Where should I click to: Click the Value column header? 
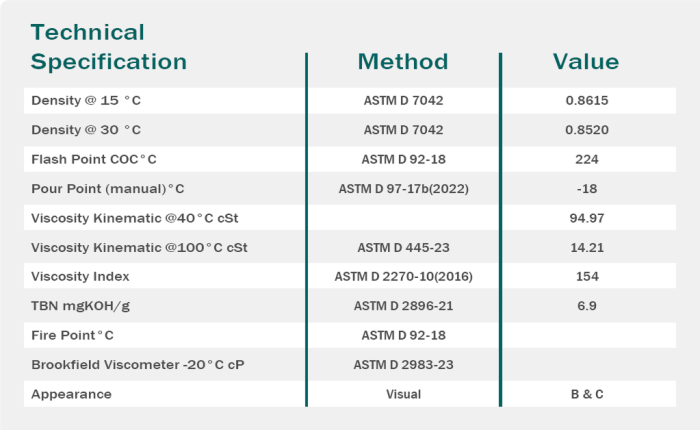586,62
